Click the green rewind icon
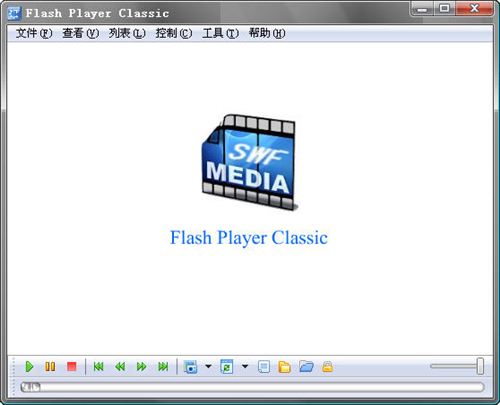 tap(120, 367)
